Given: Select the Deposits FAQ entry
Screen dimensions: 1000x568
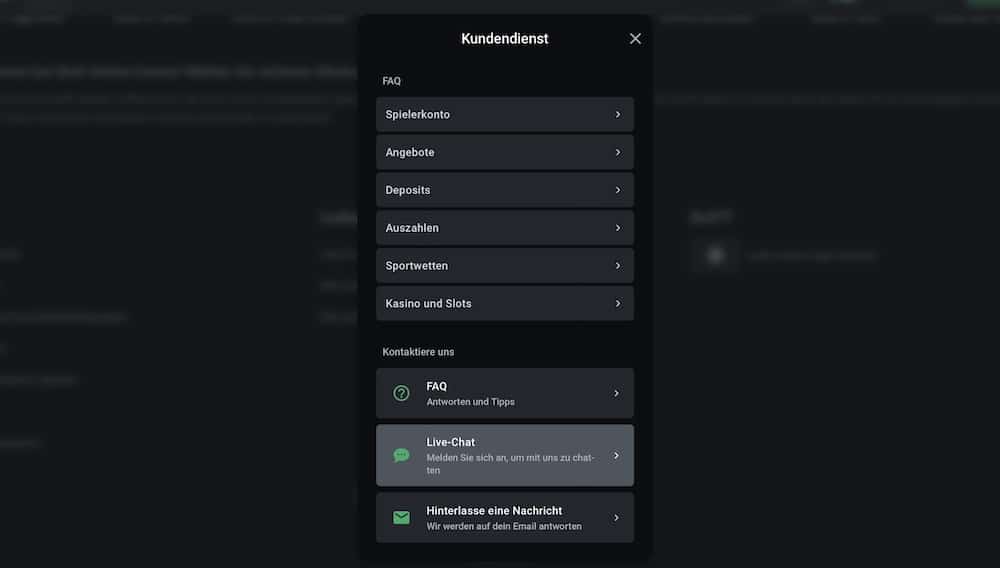Looking at the screenshot, I should tap(504, 190).
